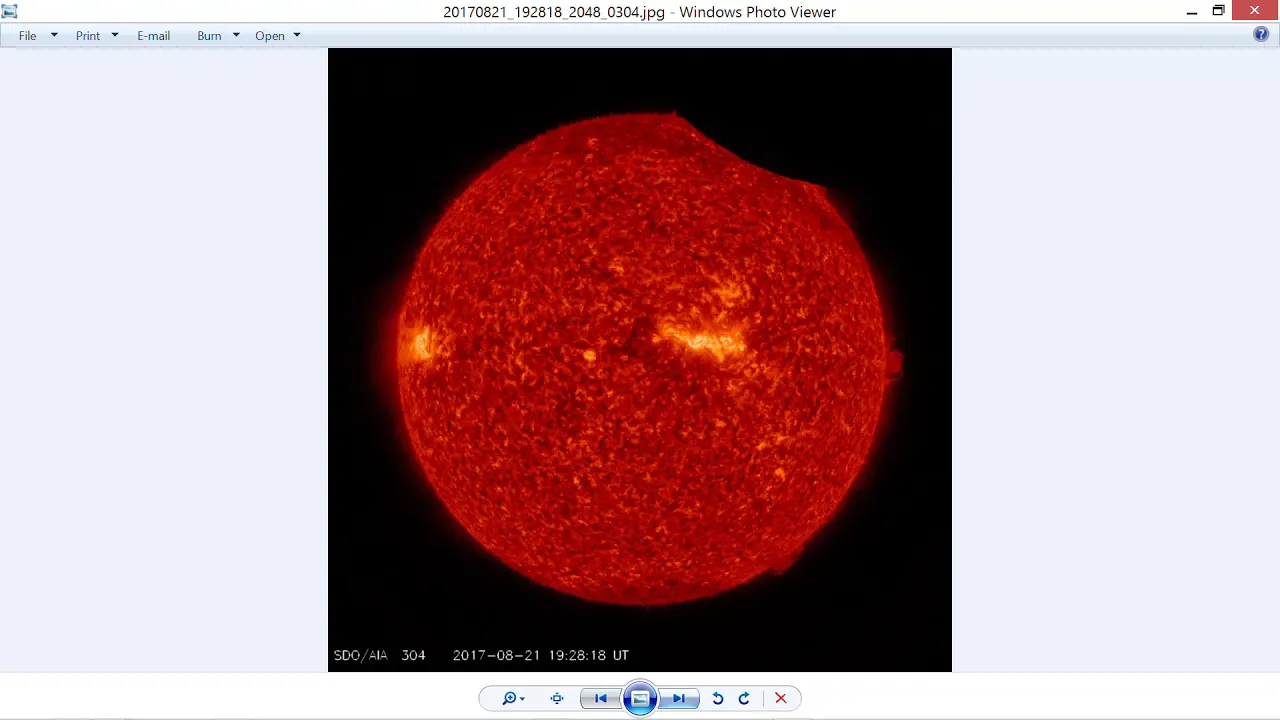The height and width of the screenshot is (720, 1280).
Task: Go to the next photo
Action: pyautogui.click(x=679, y=699)
